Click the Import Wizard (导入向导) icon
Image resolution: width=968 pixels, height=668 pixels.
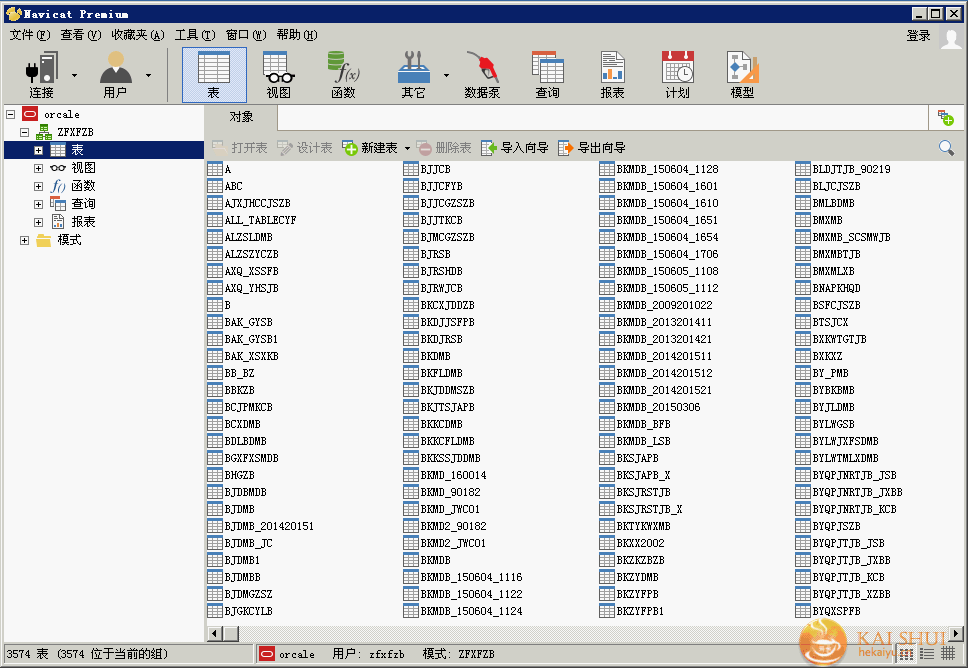[x=489, y=148]
